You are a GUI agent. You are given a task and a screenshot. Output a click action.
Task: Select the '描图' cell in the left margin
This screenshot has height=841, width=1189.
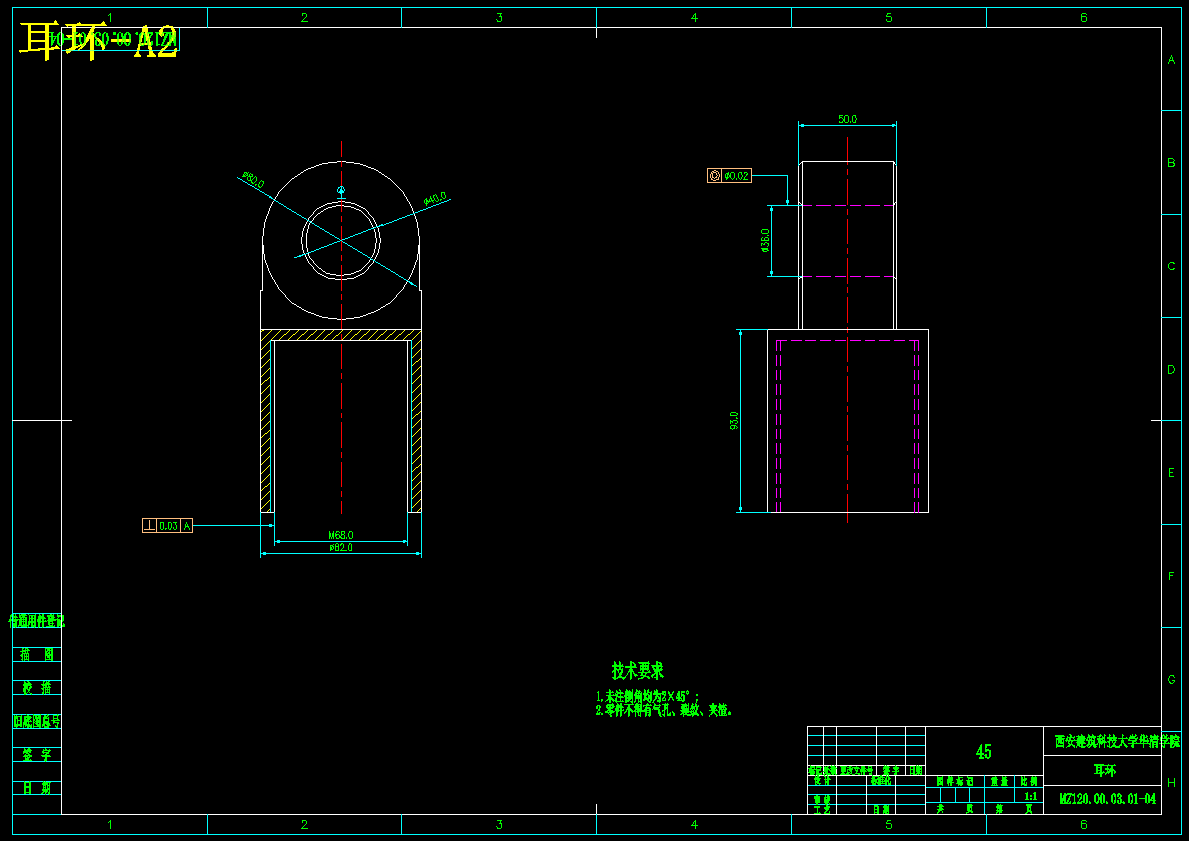(x=36, y=654)
